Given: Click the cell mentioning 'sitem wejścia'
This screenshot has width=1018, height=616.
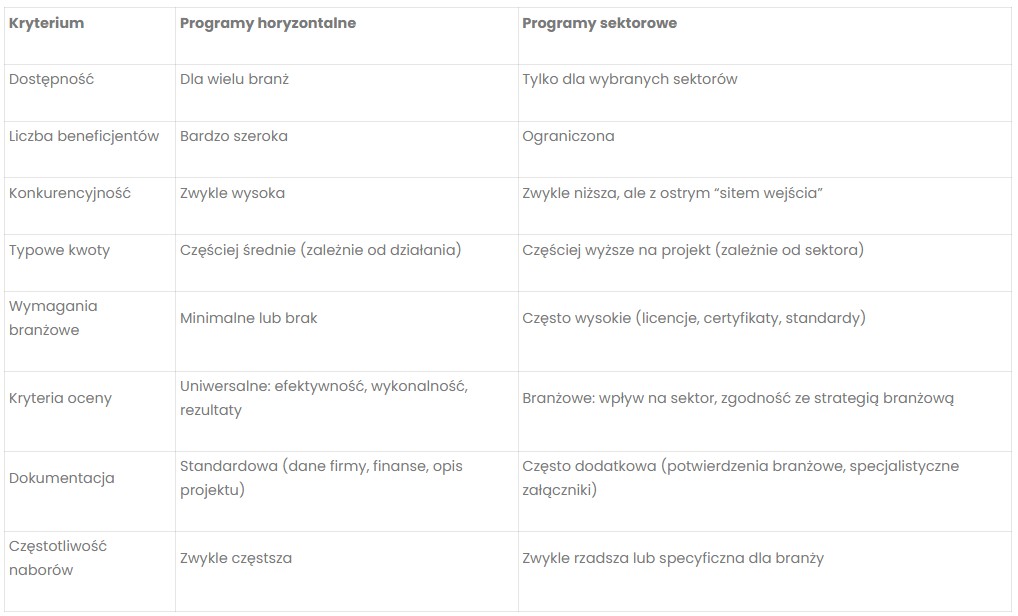Looking at the screenshot, I should point(671,193).
